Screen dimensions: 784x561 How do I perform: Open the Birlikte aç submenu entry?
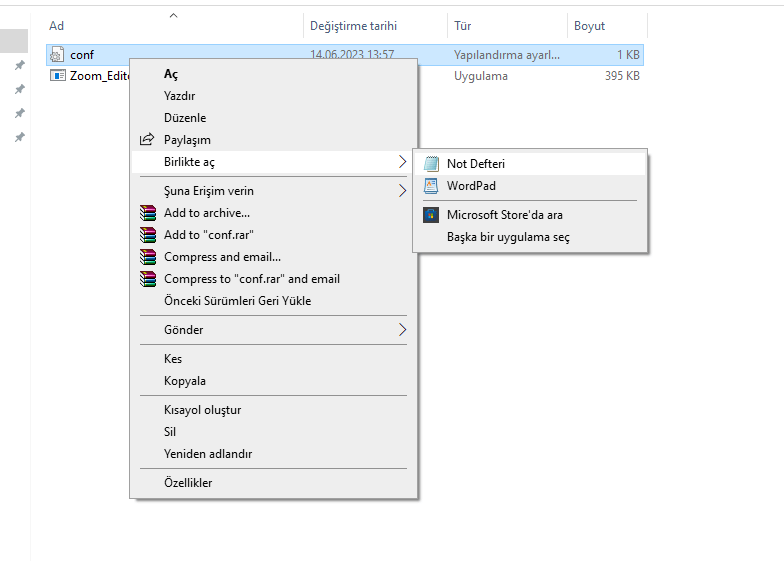(x=274, y=162)
